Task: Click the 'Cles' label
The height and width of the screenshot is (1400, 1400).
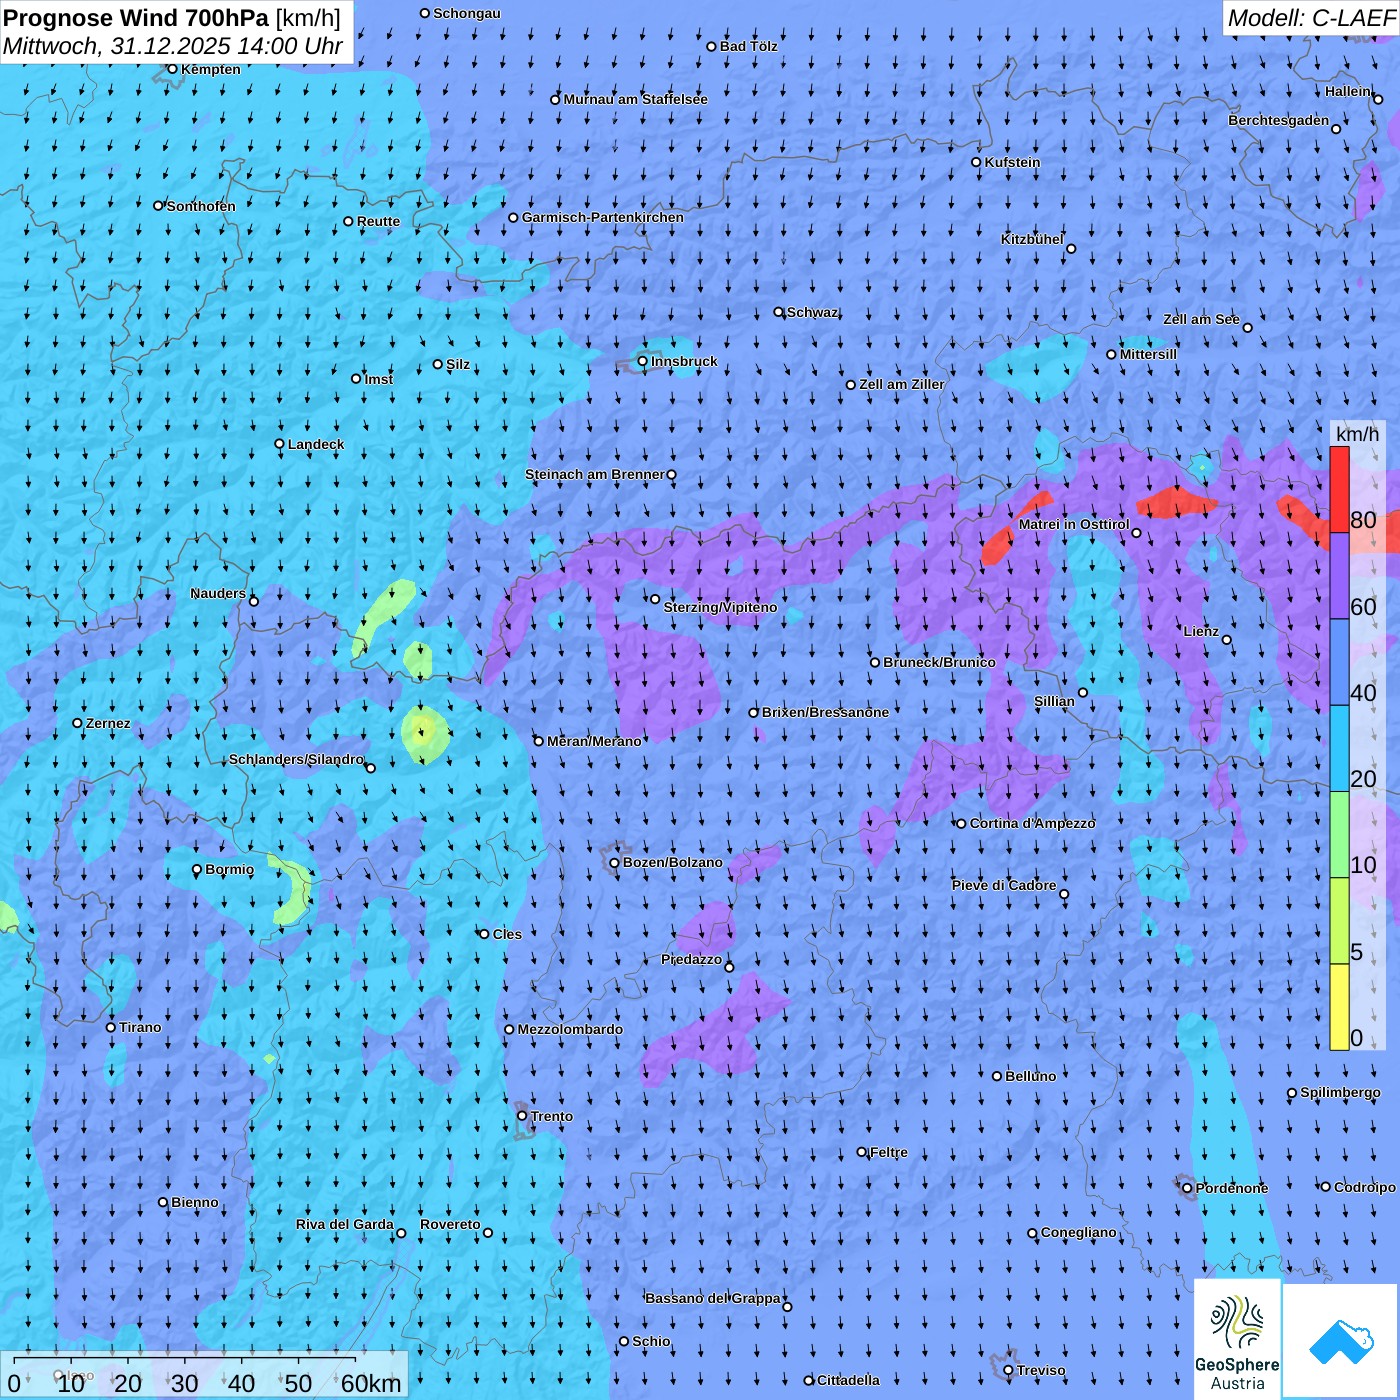Action: tap(507, 934)
